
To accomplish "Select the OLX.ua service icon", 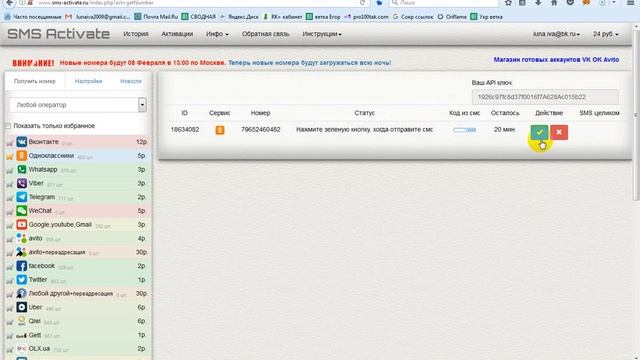I will coord(22,349).
